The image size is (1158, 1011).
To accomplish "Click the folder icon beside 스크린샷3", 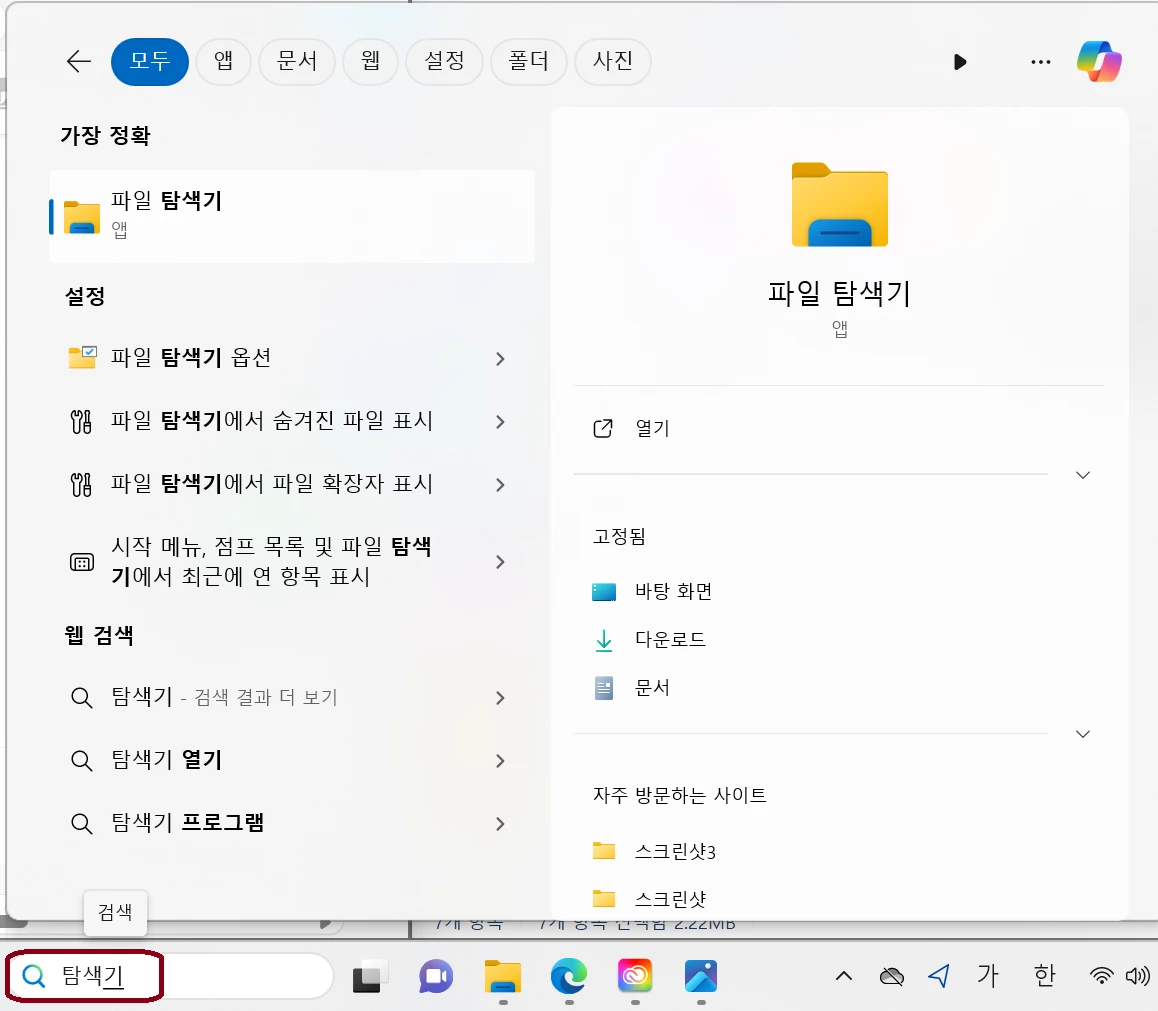I will pos(604,851).
